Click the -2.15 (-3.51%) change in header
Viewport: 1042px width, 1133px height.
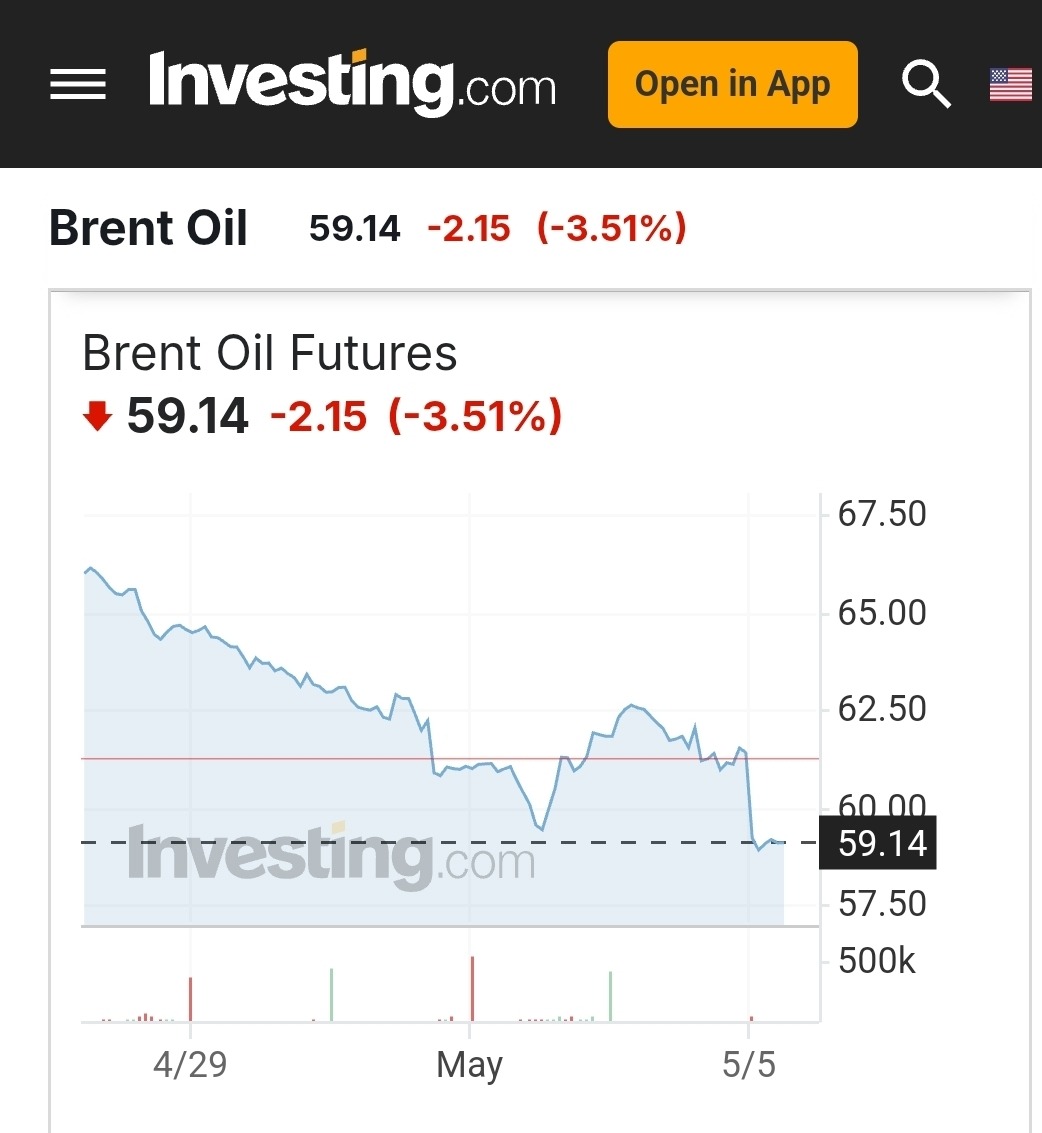556,228
